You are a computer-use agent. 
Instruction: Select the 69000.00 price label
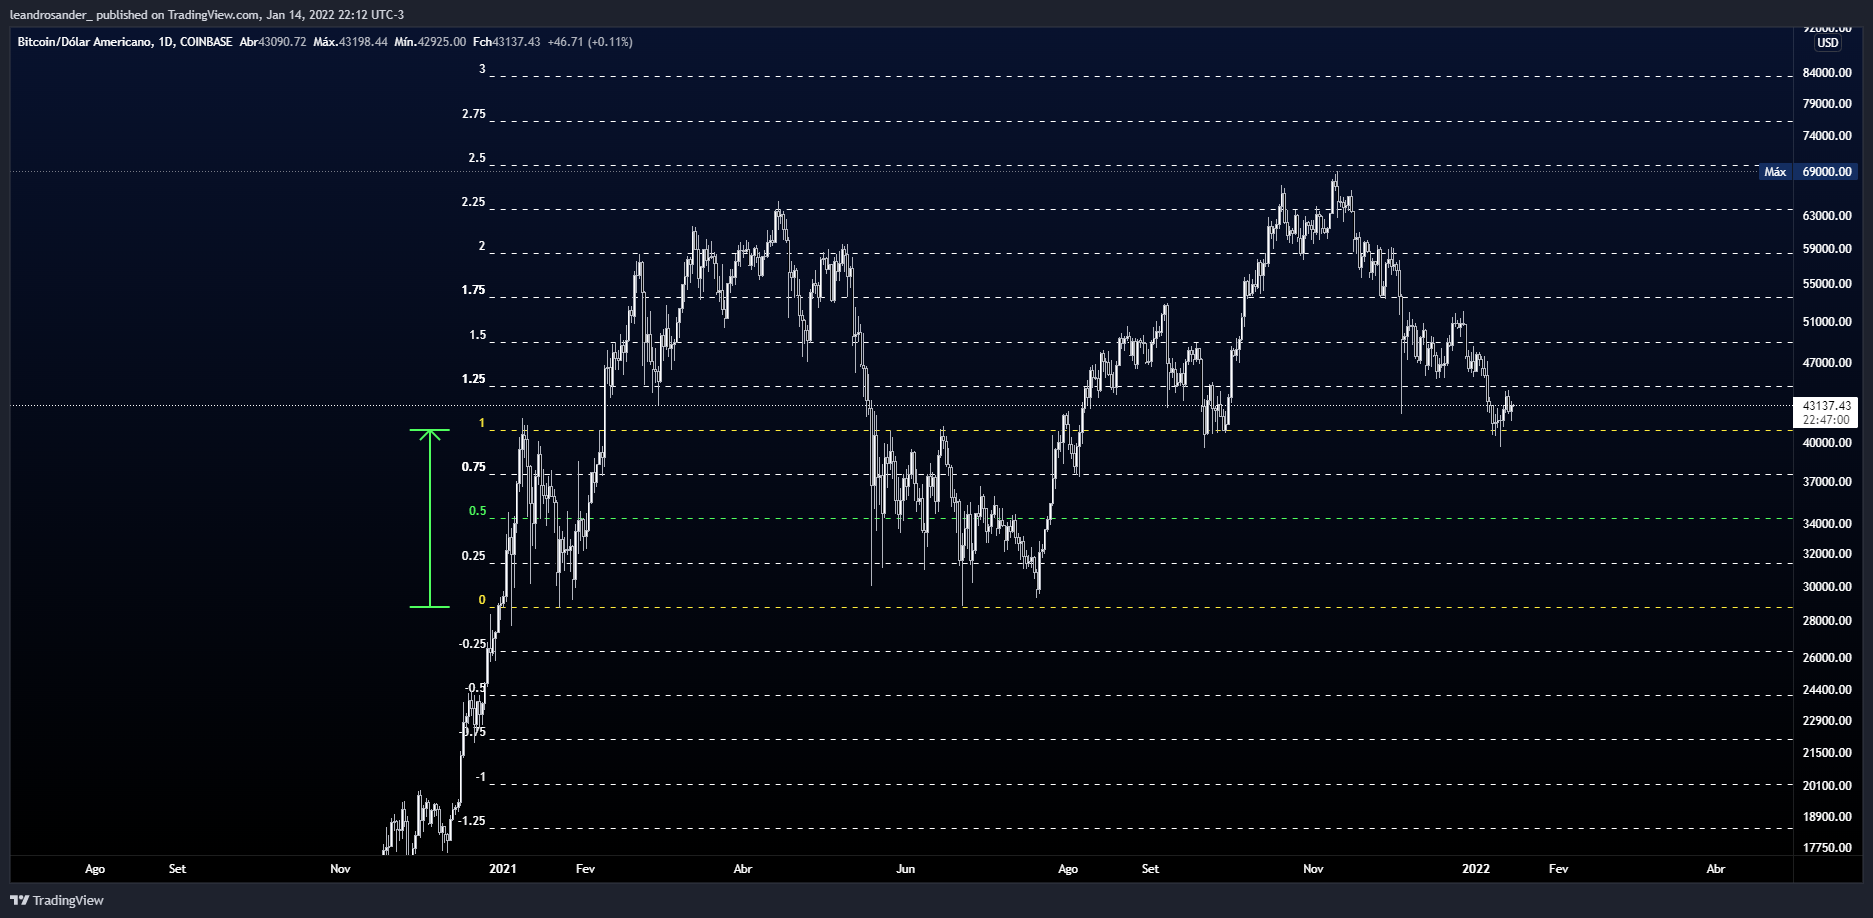1827,172
